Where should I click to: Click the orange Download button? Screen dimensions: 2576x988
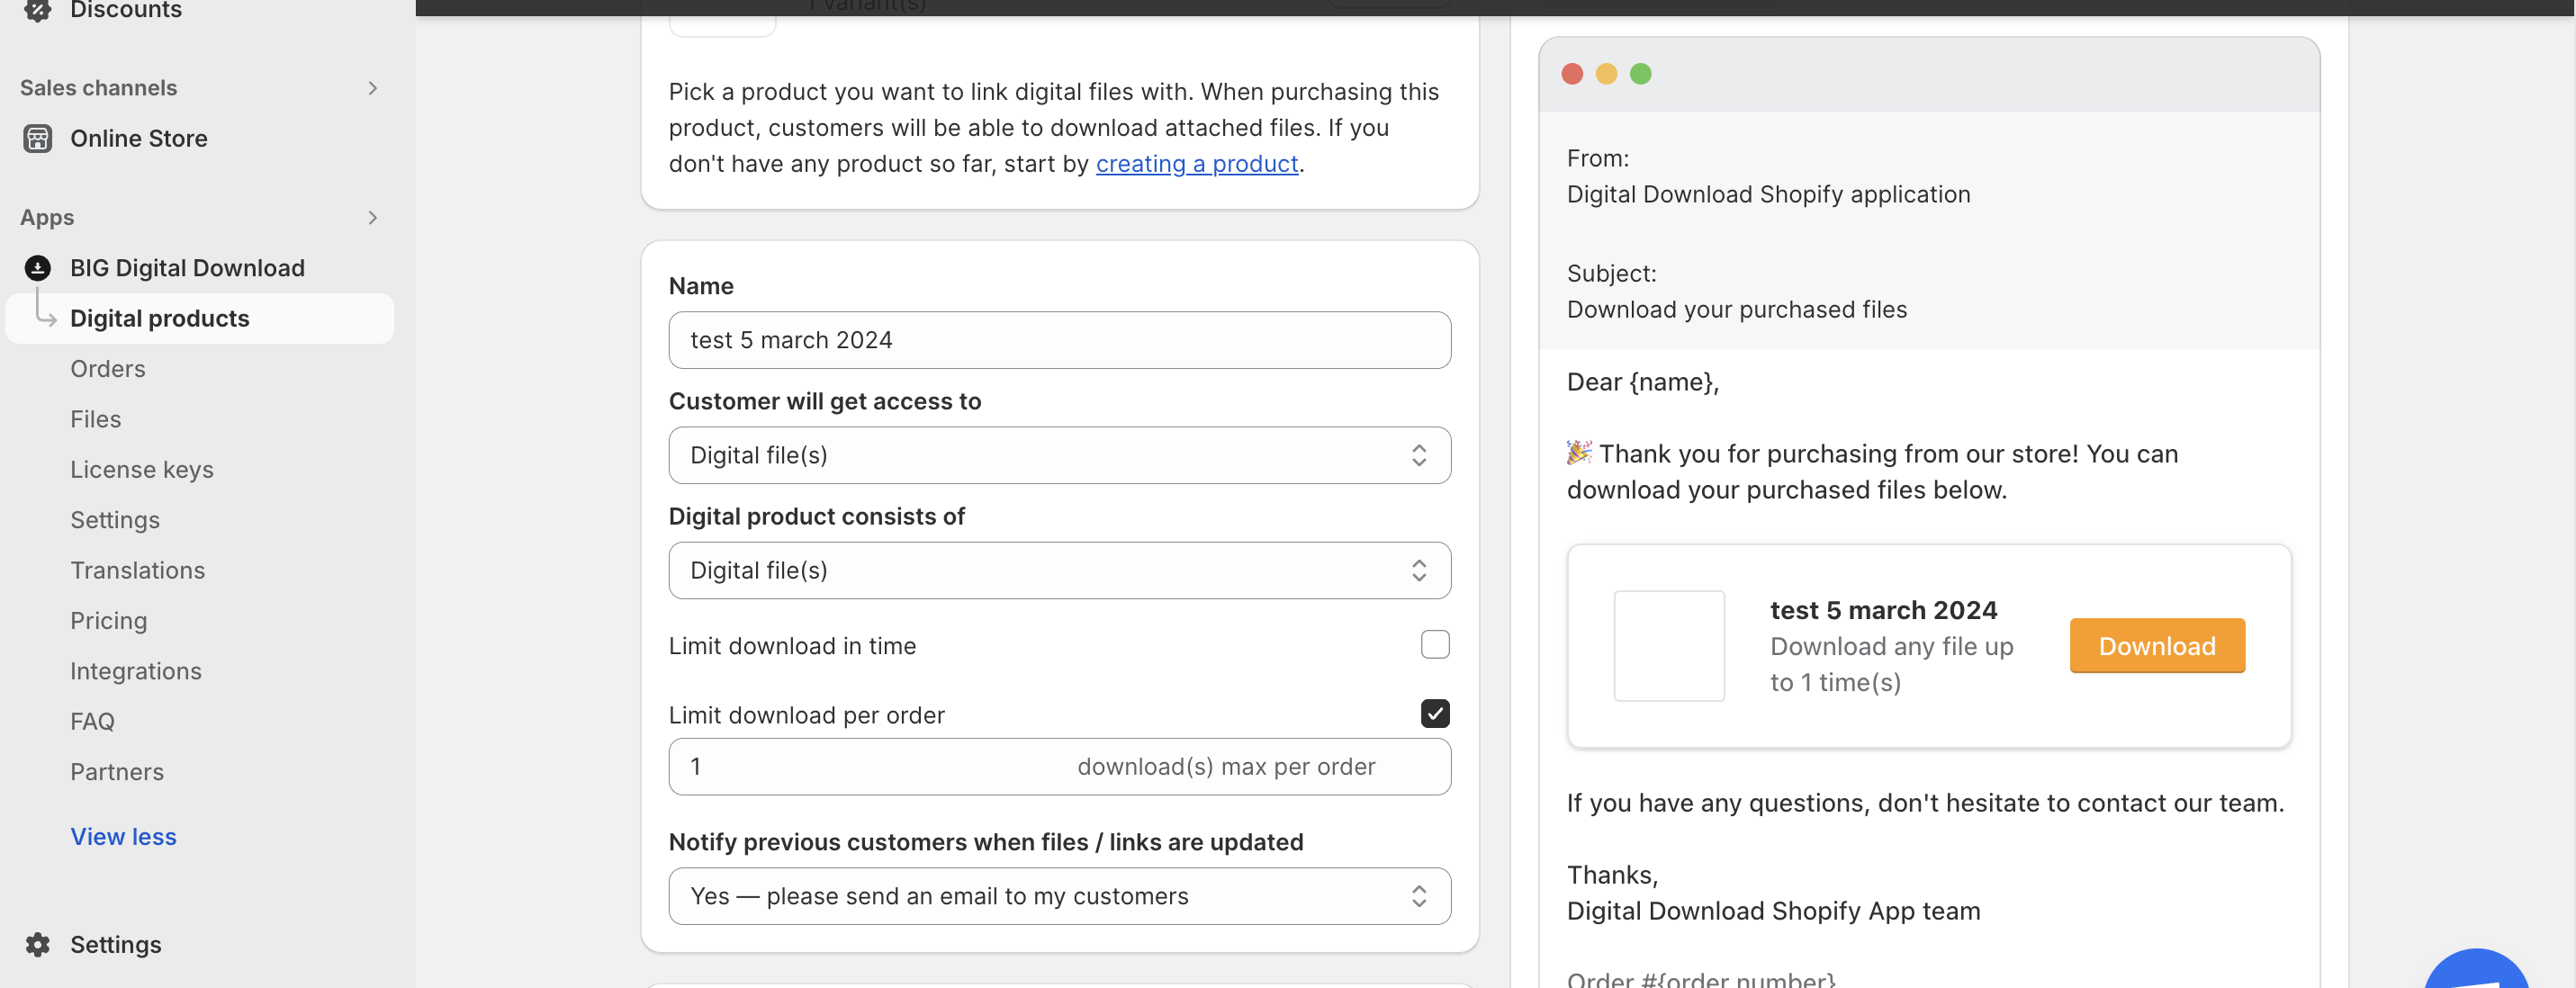click(x=2156, y=646)
